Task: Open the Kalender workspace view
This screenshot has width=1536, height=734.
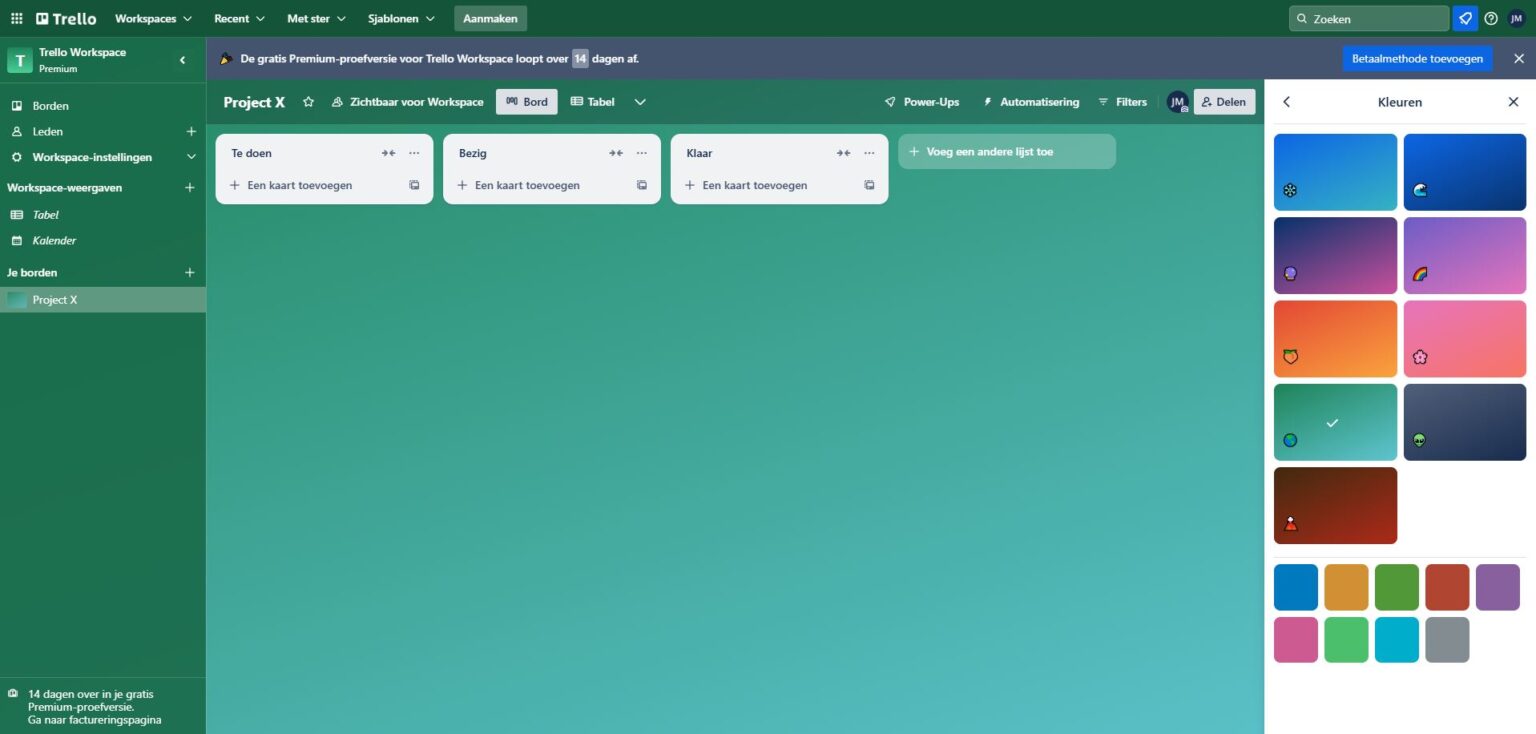Action: pyautogui.click(x=52, y=240)
